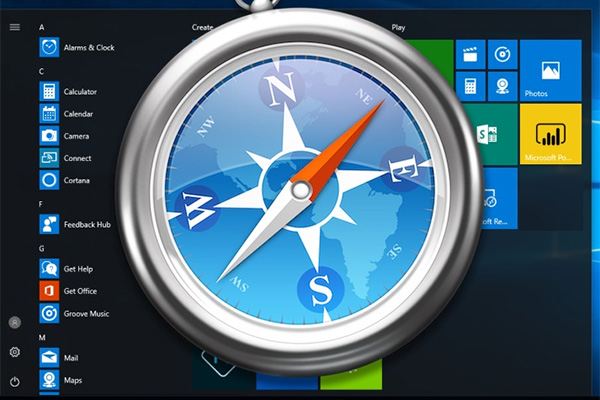Image resolution: width=600 pixels, height=400 pixels.
Task: Launch Calculator from the app list
Action: (68, 91)
